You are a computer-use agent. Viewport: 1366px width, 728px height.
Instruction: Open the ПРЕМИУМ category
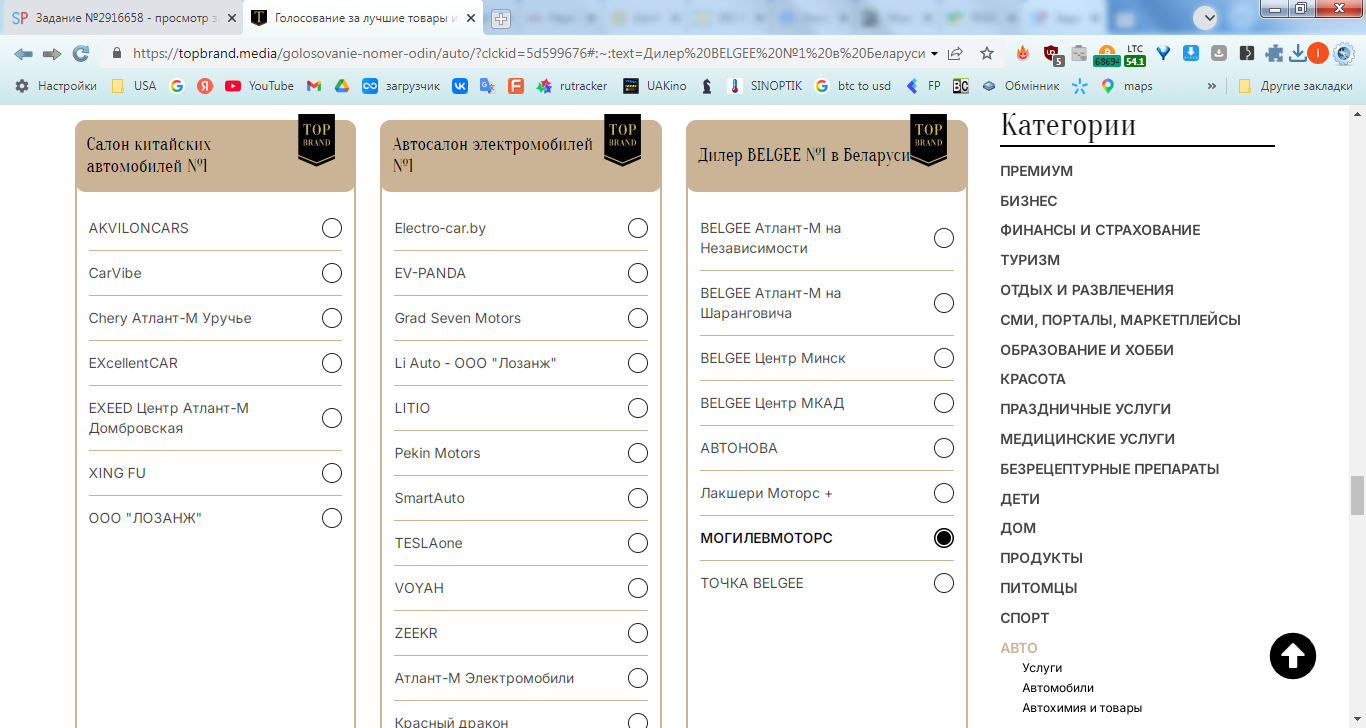1036,171
